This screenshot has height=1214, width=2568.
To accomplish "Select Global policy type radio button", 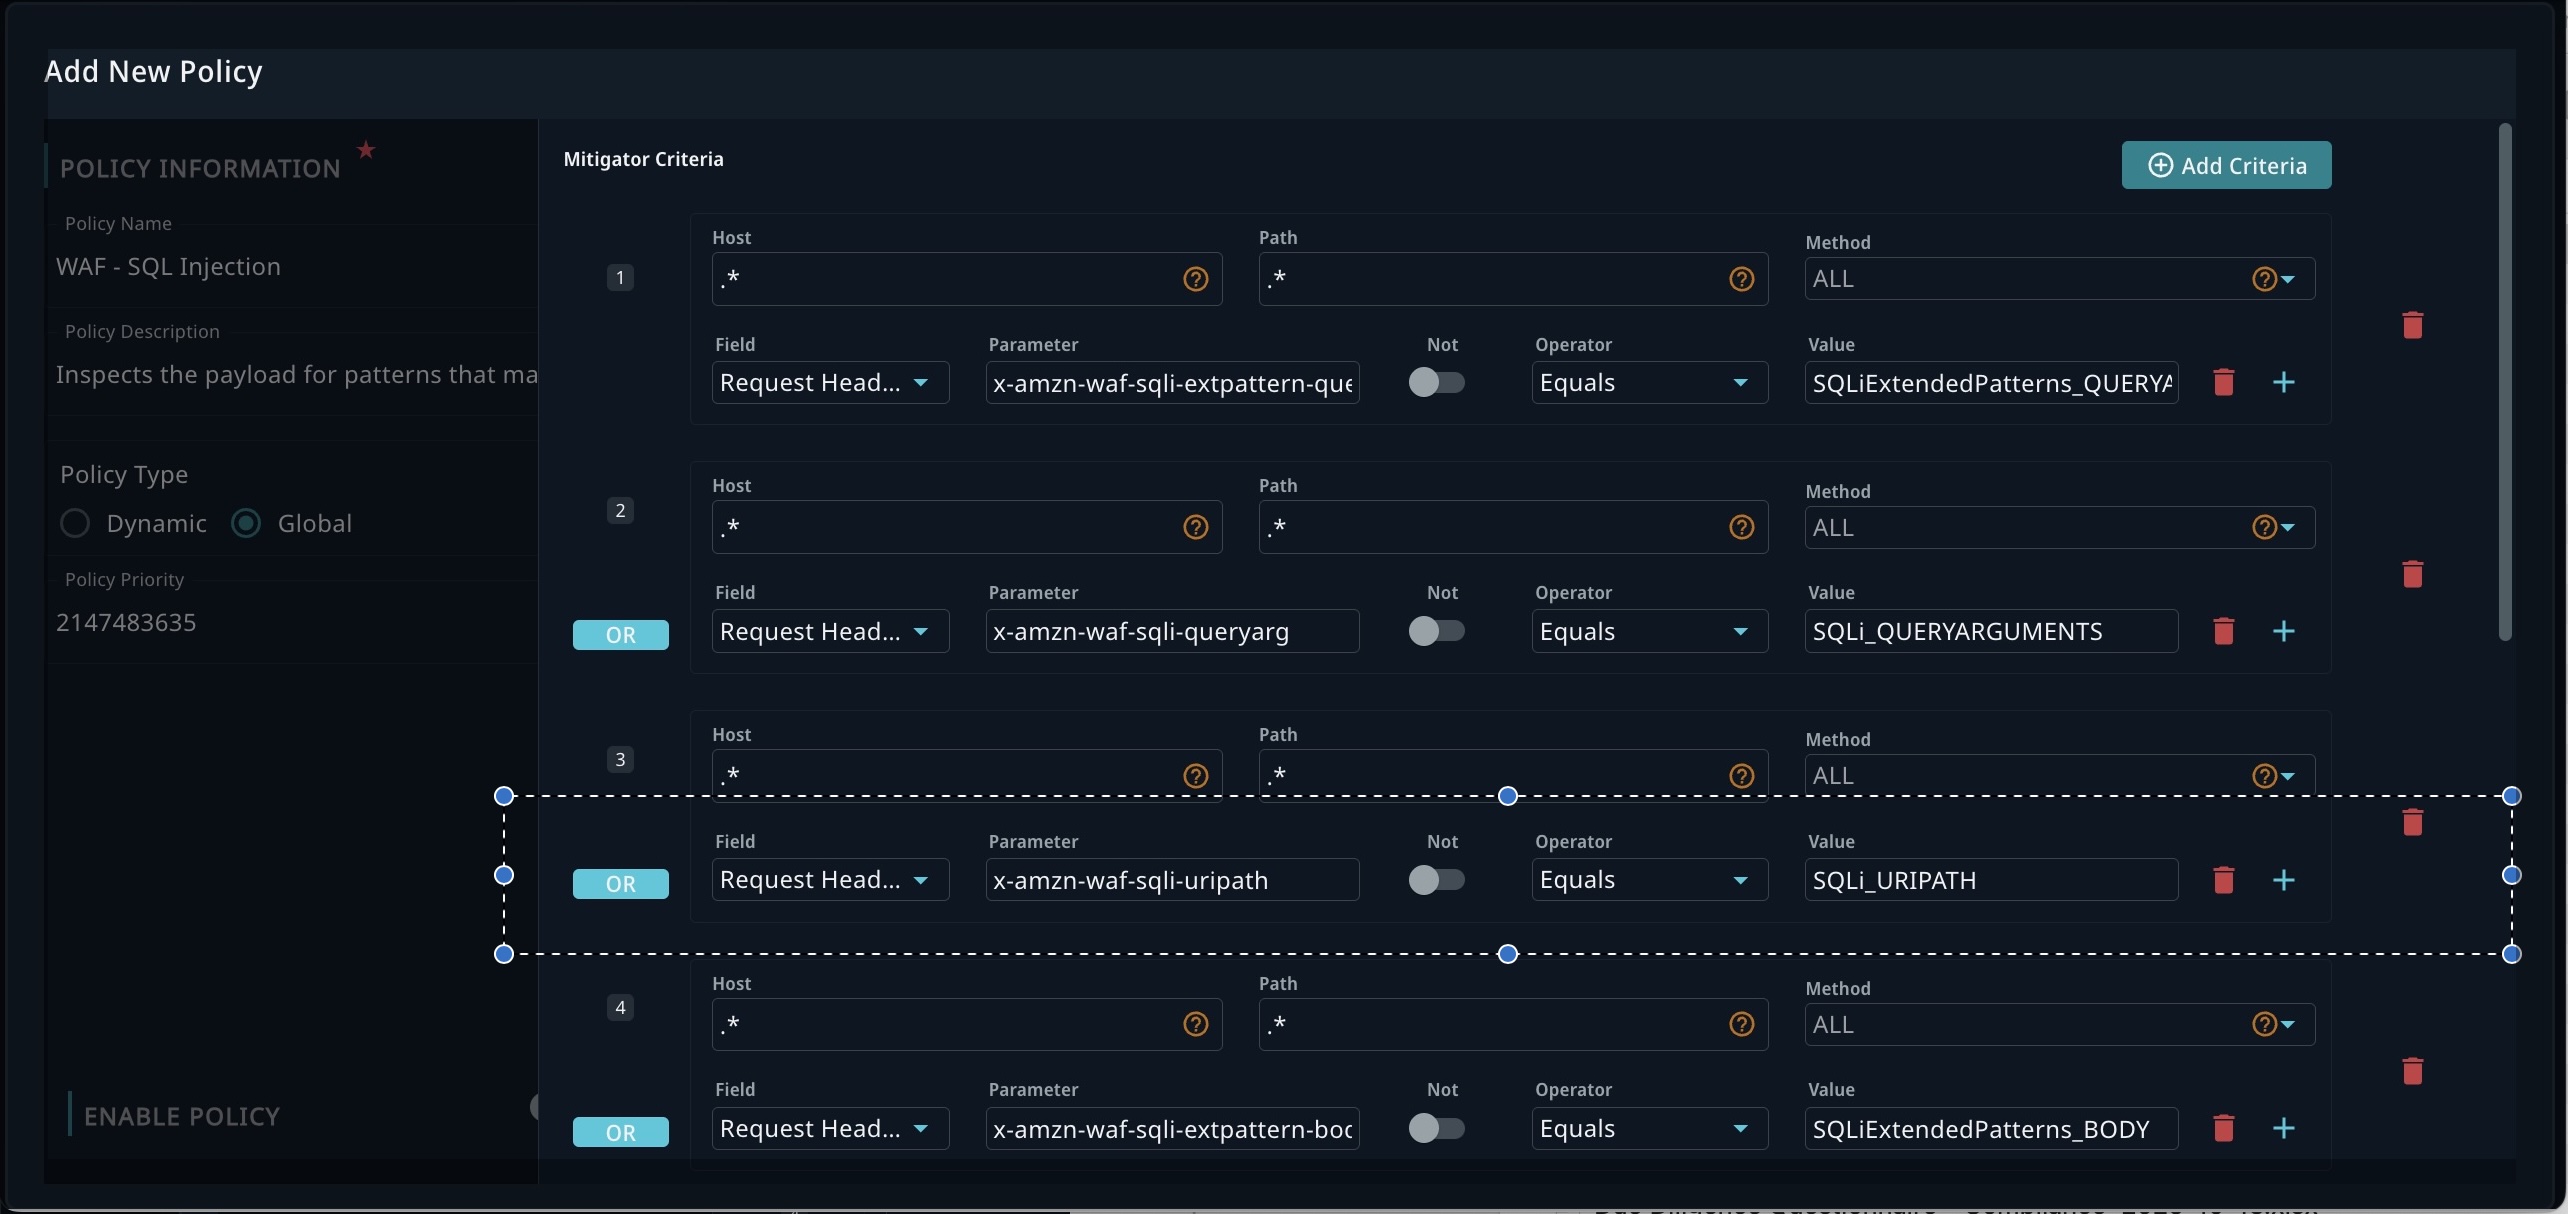I will pyautogui.click(x=246, y=523).
